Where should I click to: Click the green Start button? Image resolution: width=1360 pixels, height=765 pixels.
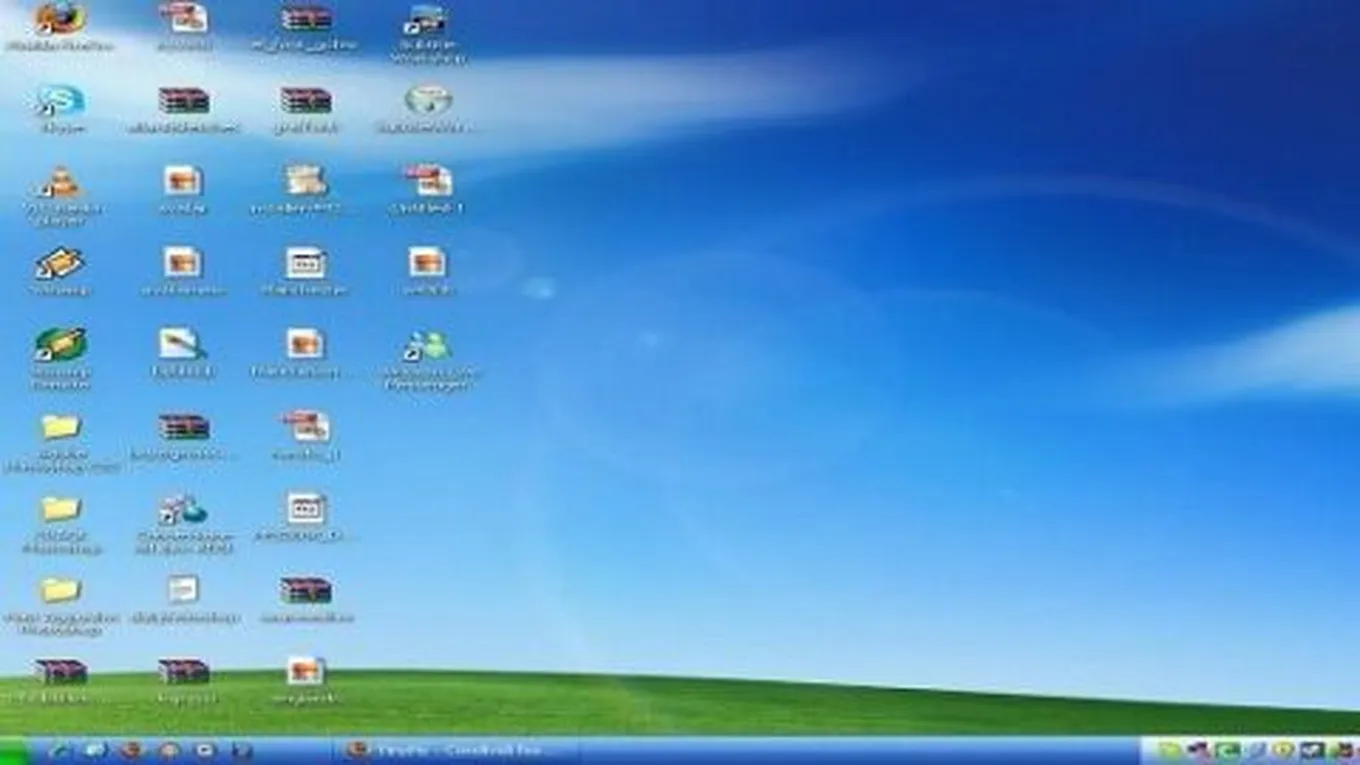click(x=14, y=751)
